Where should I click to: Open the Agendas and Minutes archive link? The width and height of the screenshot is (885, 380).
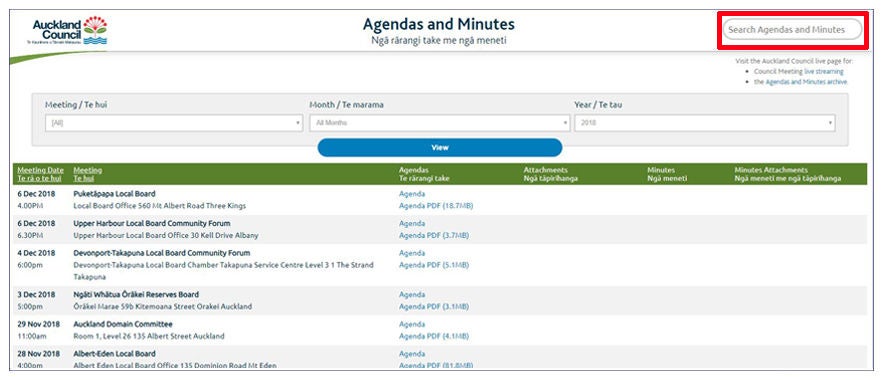[806, 82]
